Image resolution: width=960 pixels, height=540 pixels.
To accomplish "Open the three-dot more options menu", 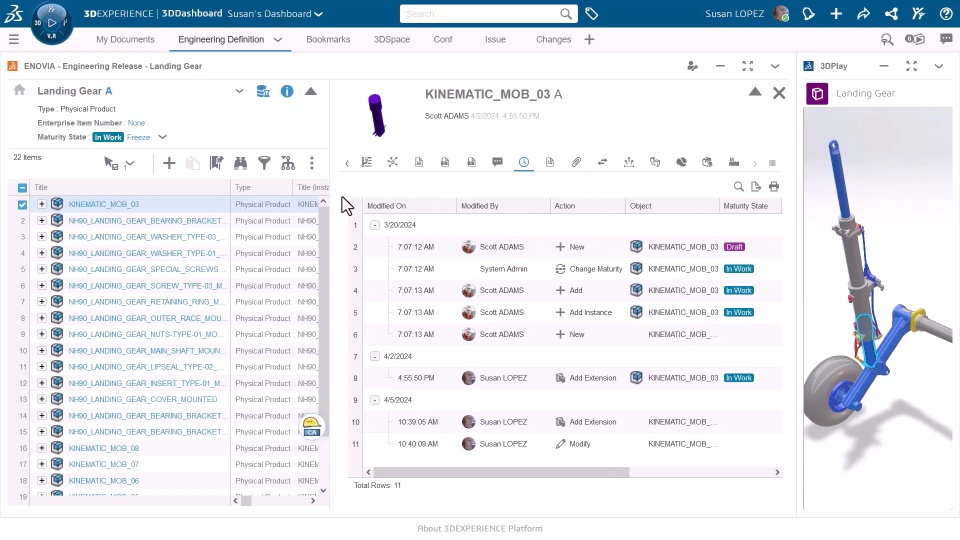I will [312, 163].
